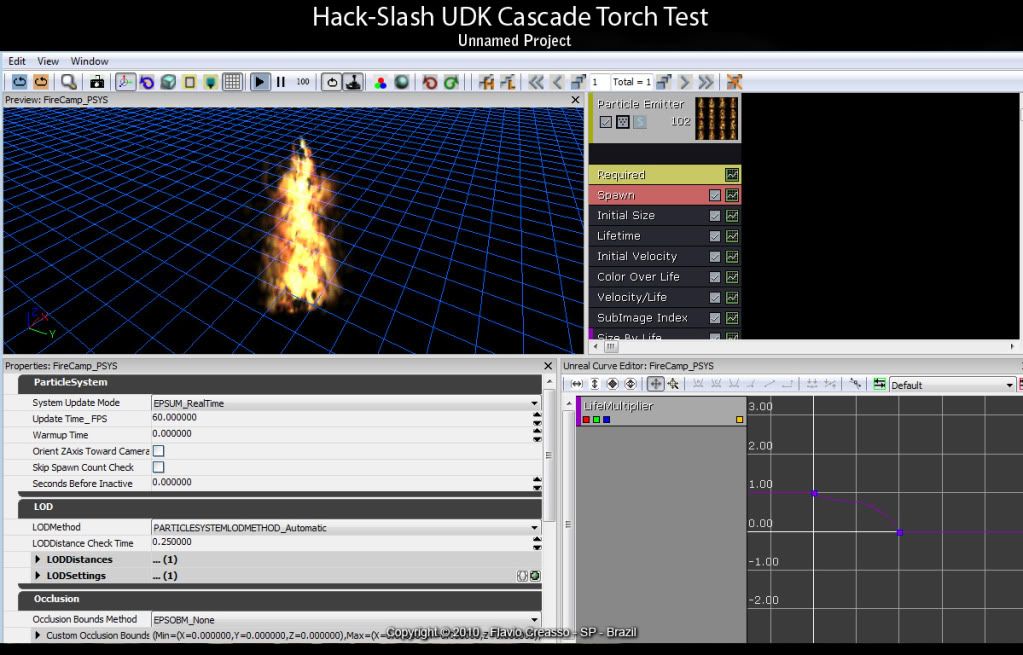Open the System Update Mode dropdown
The image size is (1023, 655).
535,402
